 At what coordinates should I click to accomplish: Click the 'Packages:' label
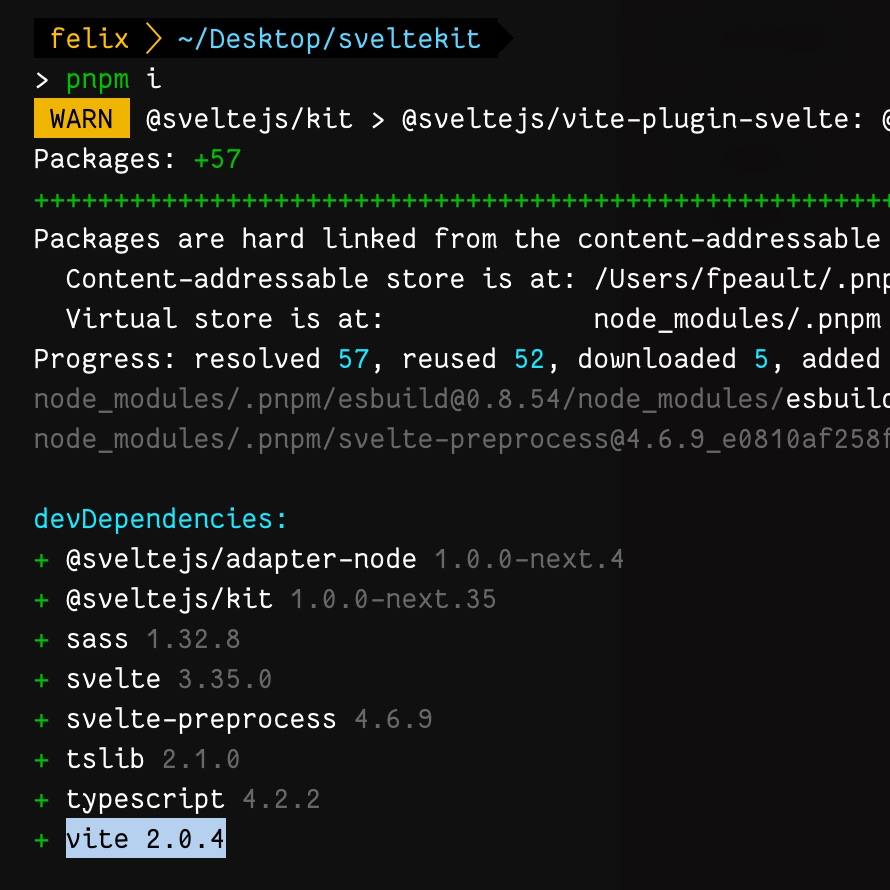tap(105, 159)
